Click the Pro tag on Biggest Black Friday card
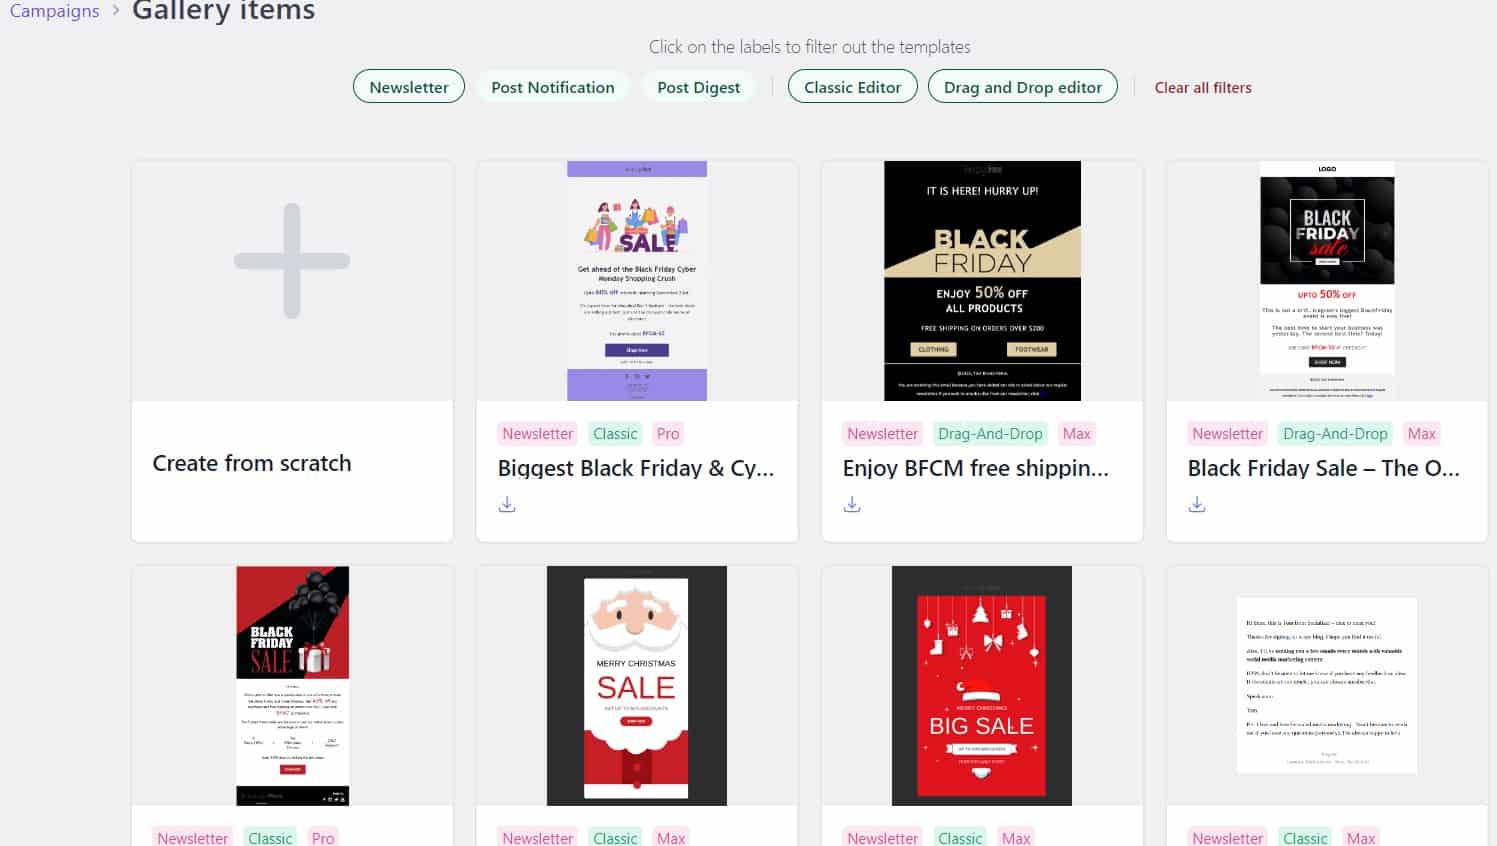Image resolution: width=1497 pixels, height=846 pixels. [668, 433]
